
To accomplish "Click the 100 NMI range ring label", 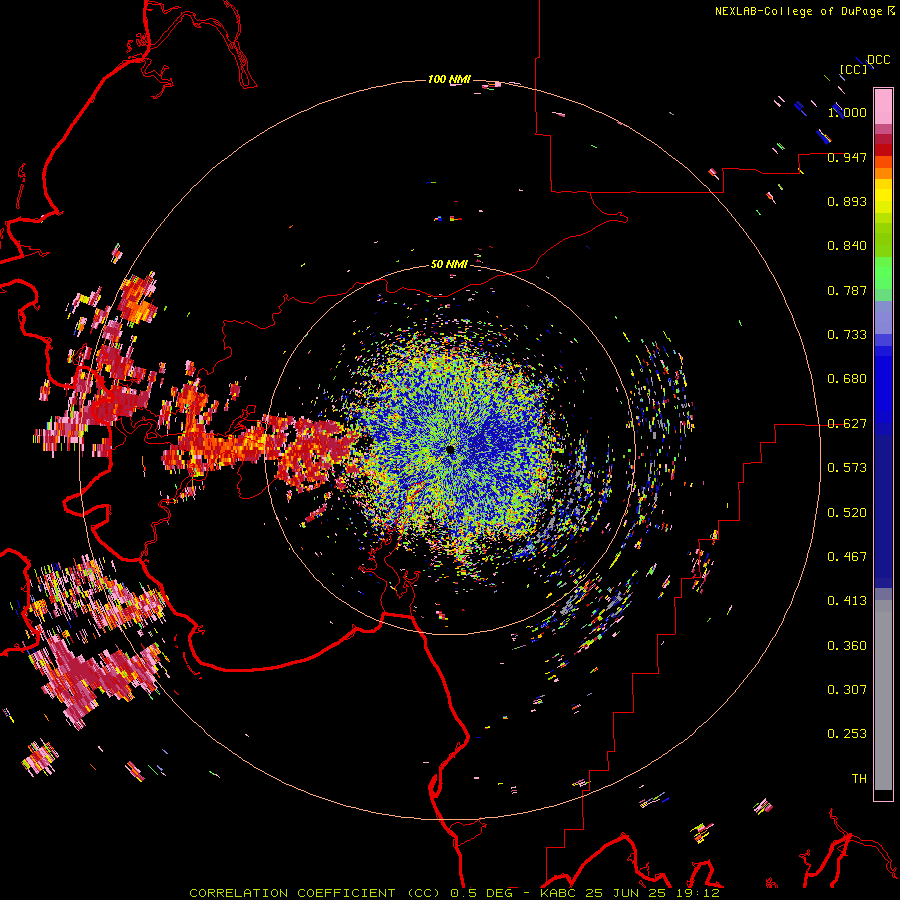I will click(x=449, y=79).
